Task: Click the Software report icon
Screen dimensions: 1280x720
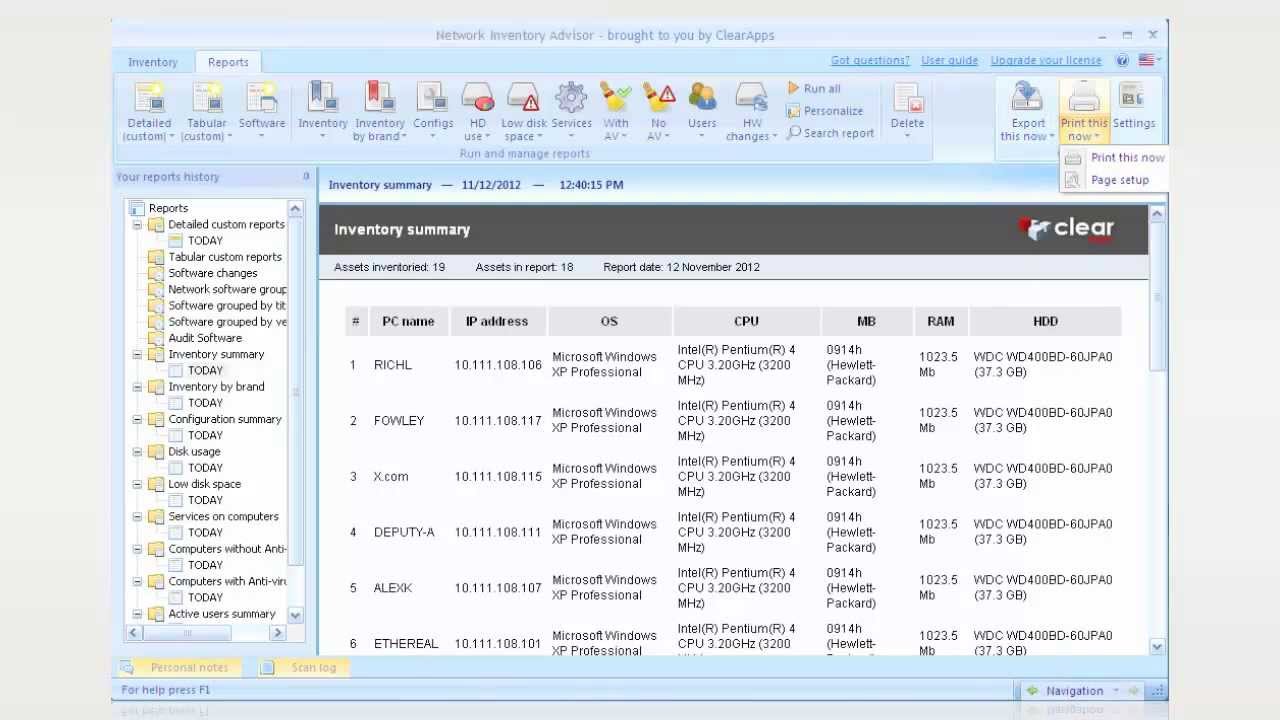Action: 262,98
